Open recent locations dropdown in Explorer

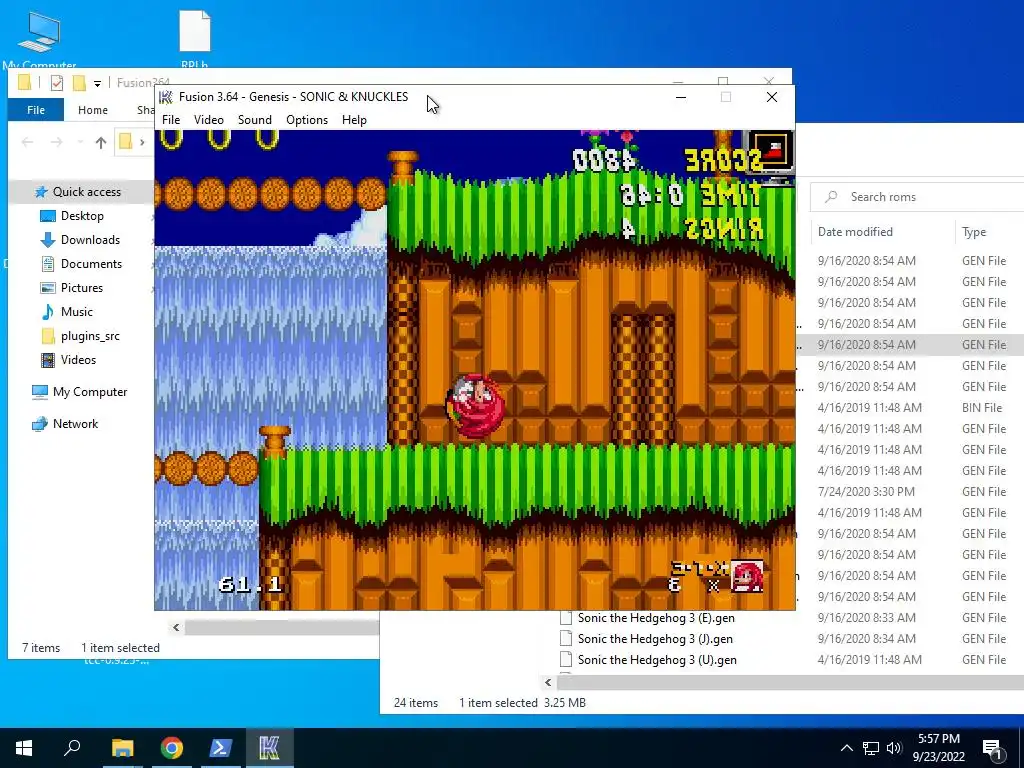(80, 142)
